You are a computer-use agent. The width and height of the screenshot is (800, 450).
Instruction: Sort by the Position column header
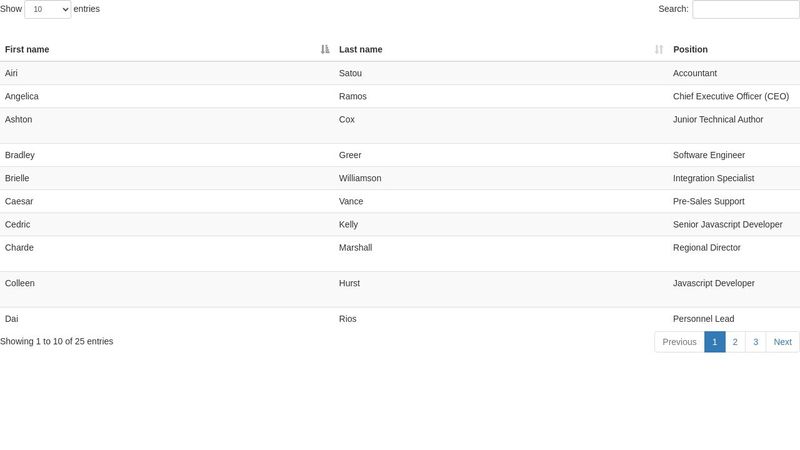pos(690,49)
